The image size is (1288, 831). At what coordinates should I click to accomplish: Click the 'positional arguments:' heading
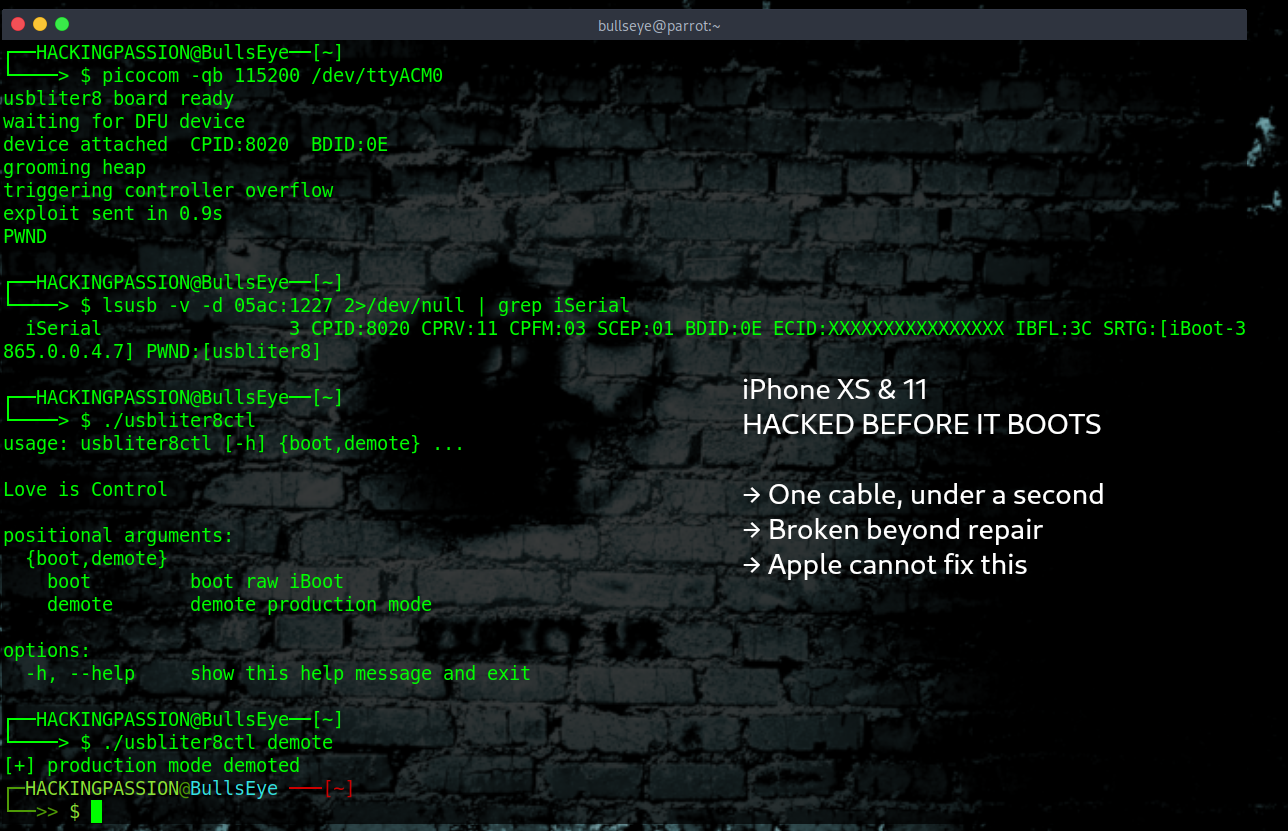coord(118,536)
